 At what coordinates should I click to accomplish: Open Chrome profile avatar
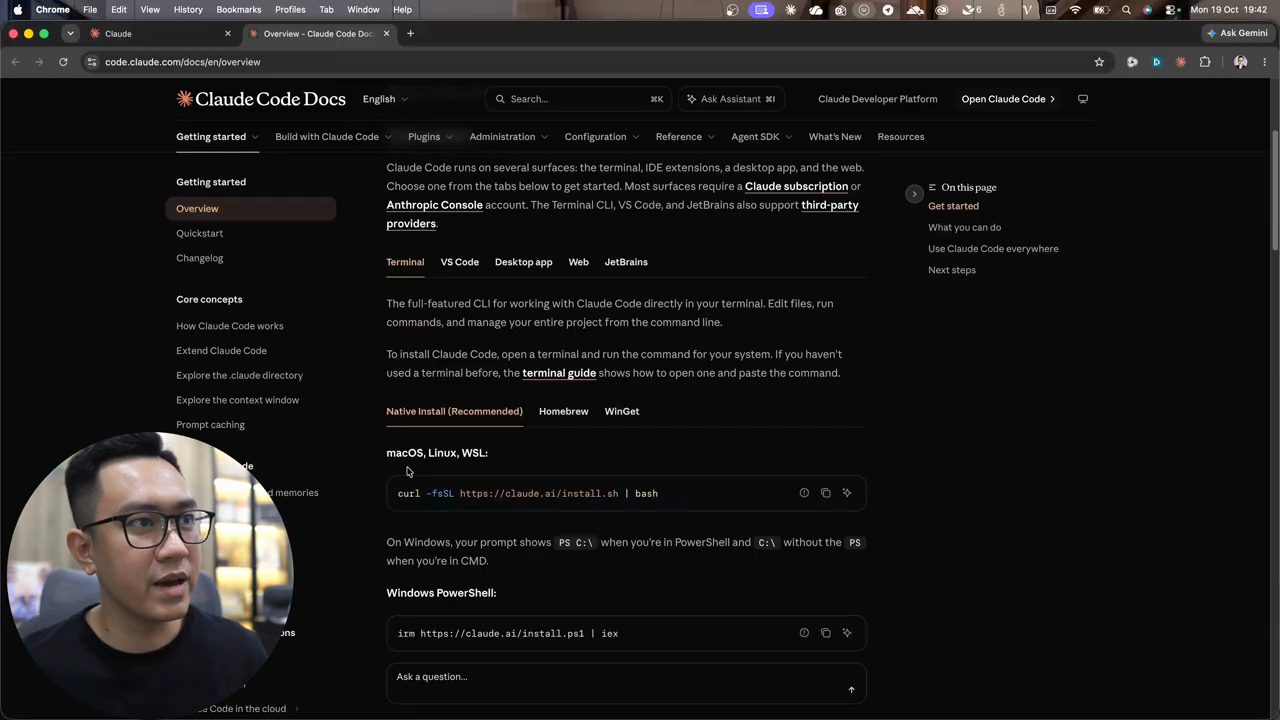(1240, 62)
